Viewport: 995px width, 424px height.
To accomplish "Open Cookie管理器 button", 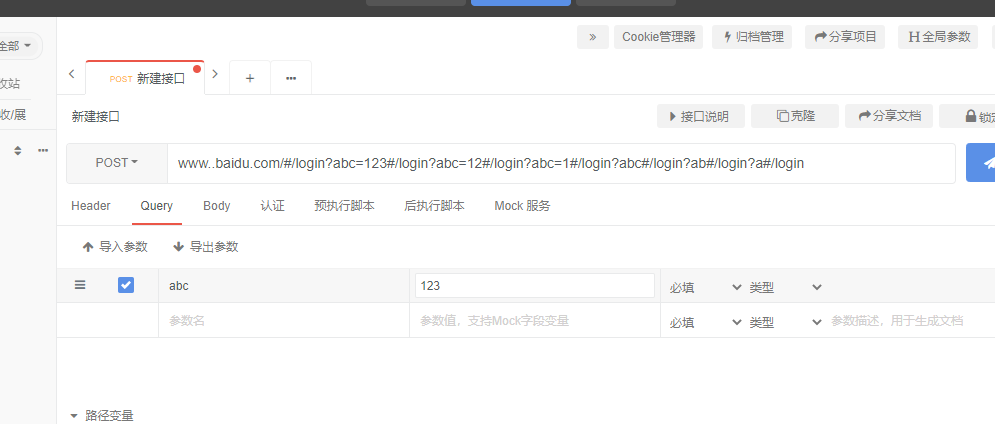I will [659, 37].
